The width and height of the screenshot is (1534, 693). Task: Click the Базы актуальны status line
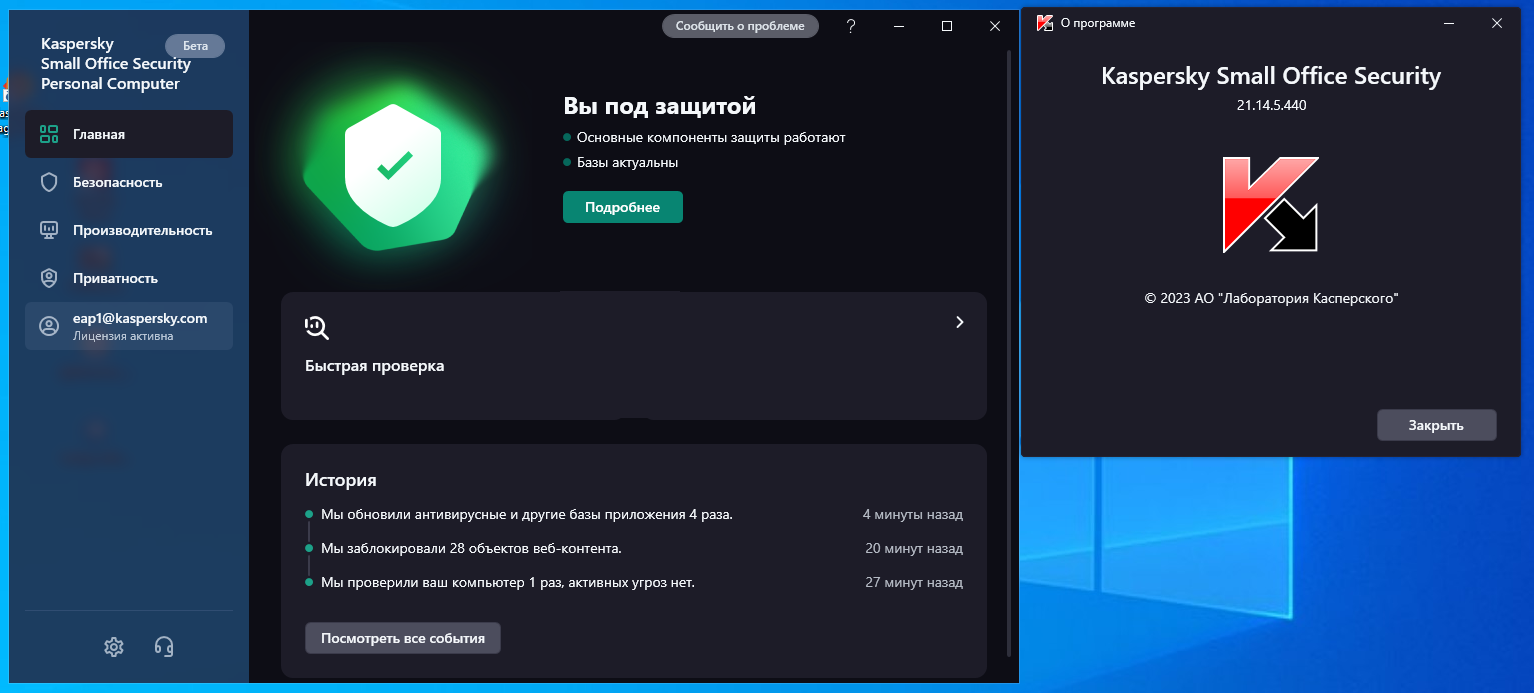point(621,162)
